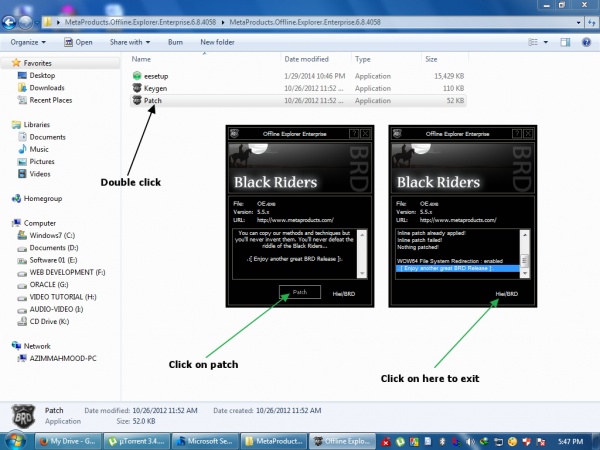Select the Patch application file
The height and width of the screenshot is (450, 600).
[x=298, y=101]
